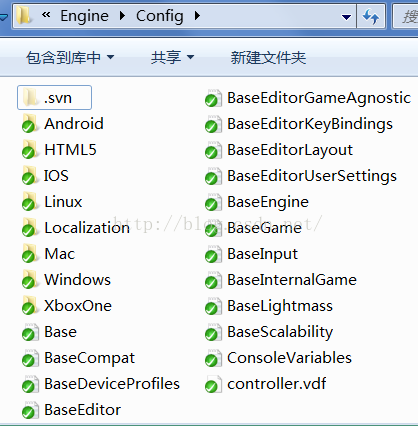
Task: Select the IOS folder icon
Action: pos(30,176)
